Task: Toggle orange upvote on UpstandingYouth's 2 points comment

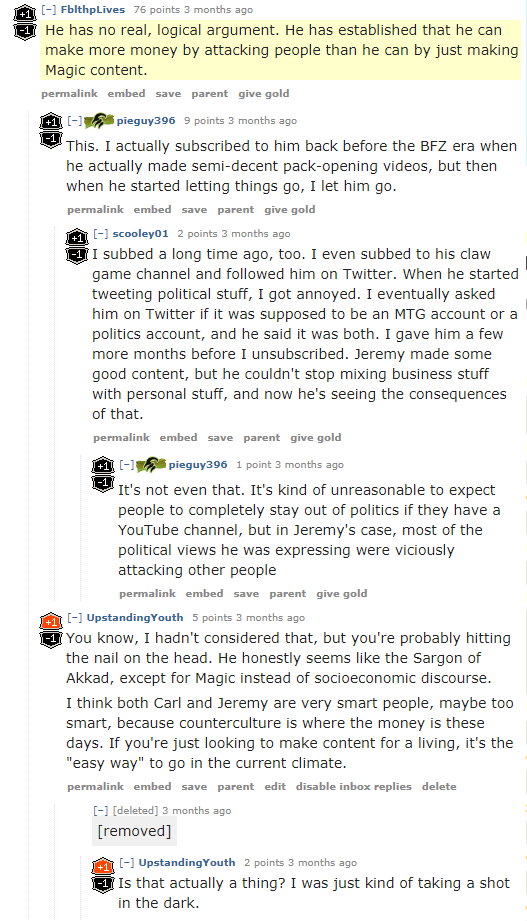Action: point(102,866)
